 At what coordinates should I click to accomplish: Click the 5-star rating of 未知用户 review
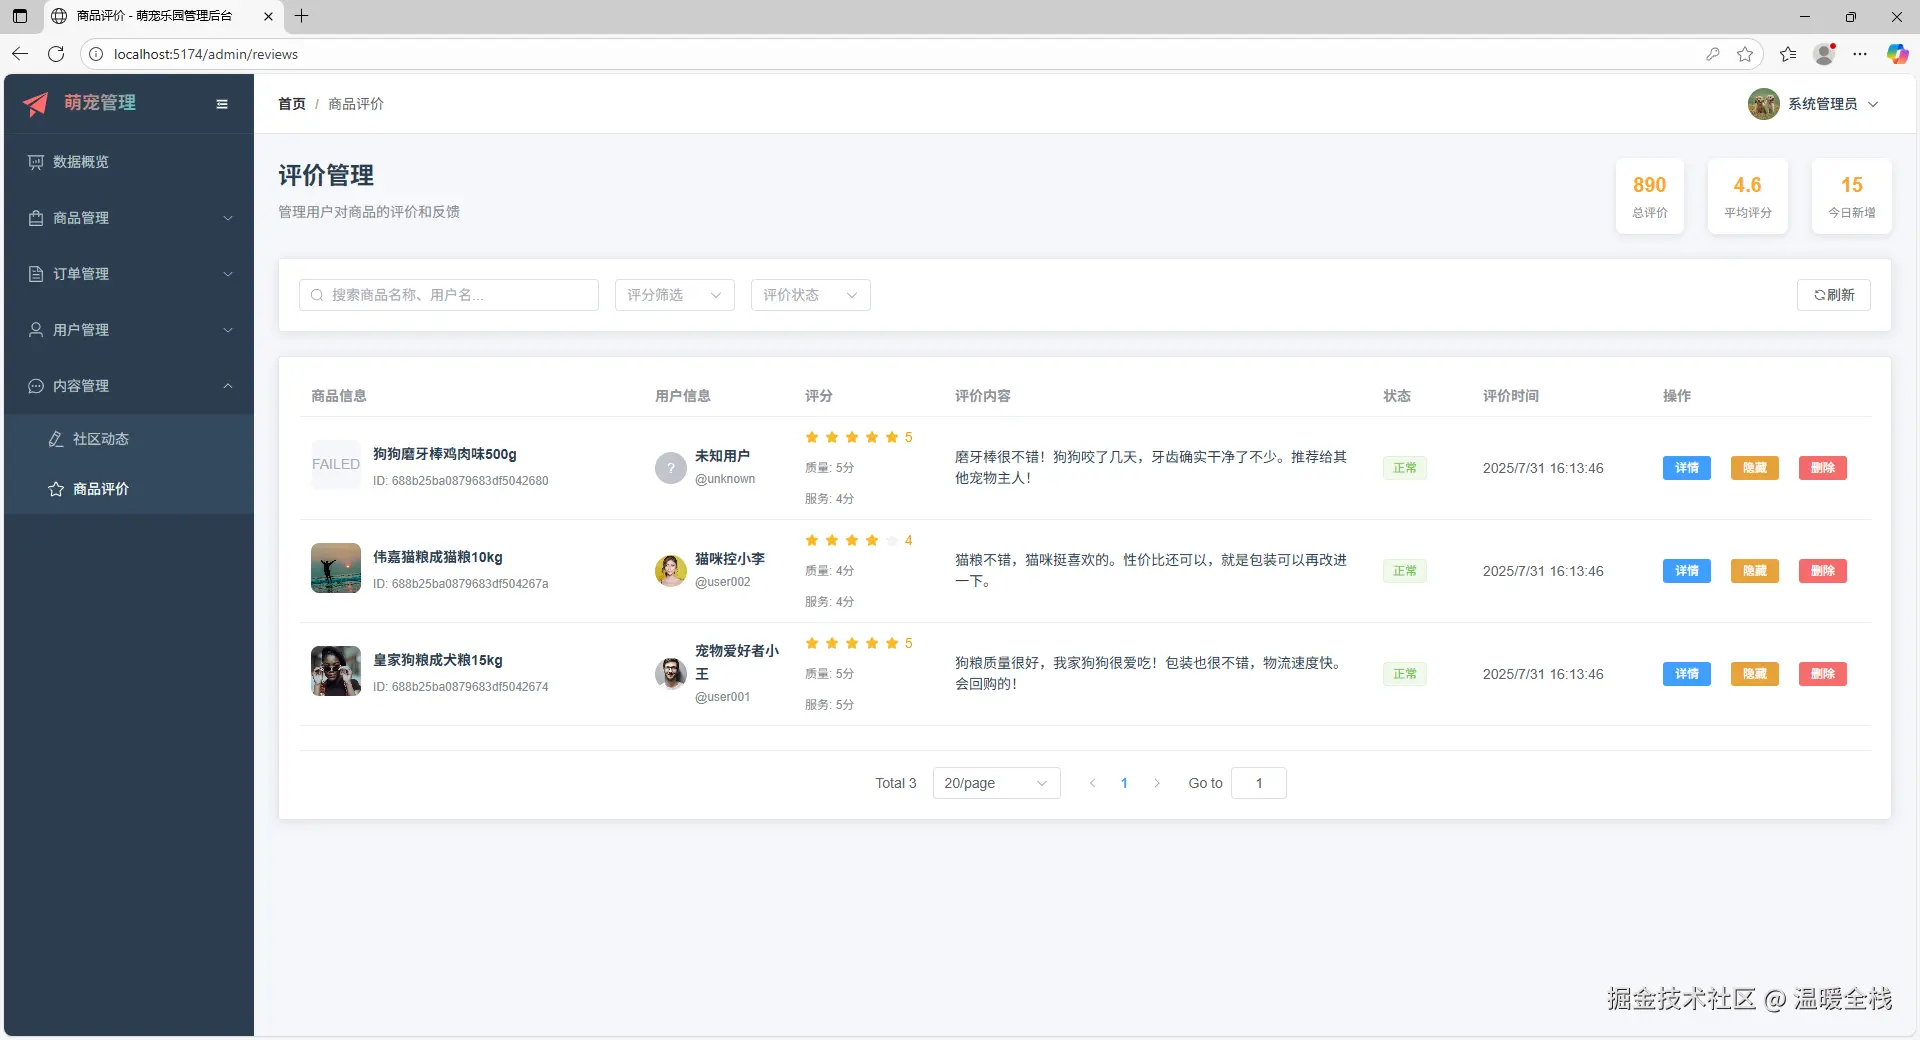point(859,437)
